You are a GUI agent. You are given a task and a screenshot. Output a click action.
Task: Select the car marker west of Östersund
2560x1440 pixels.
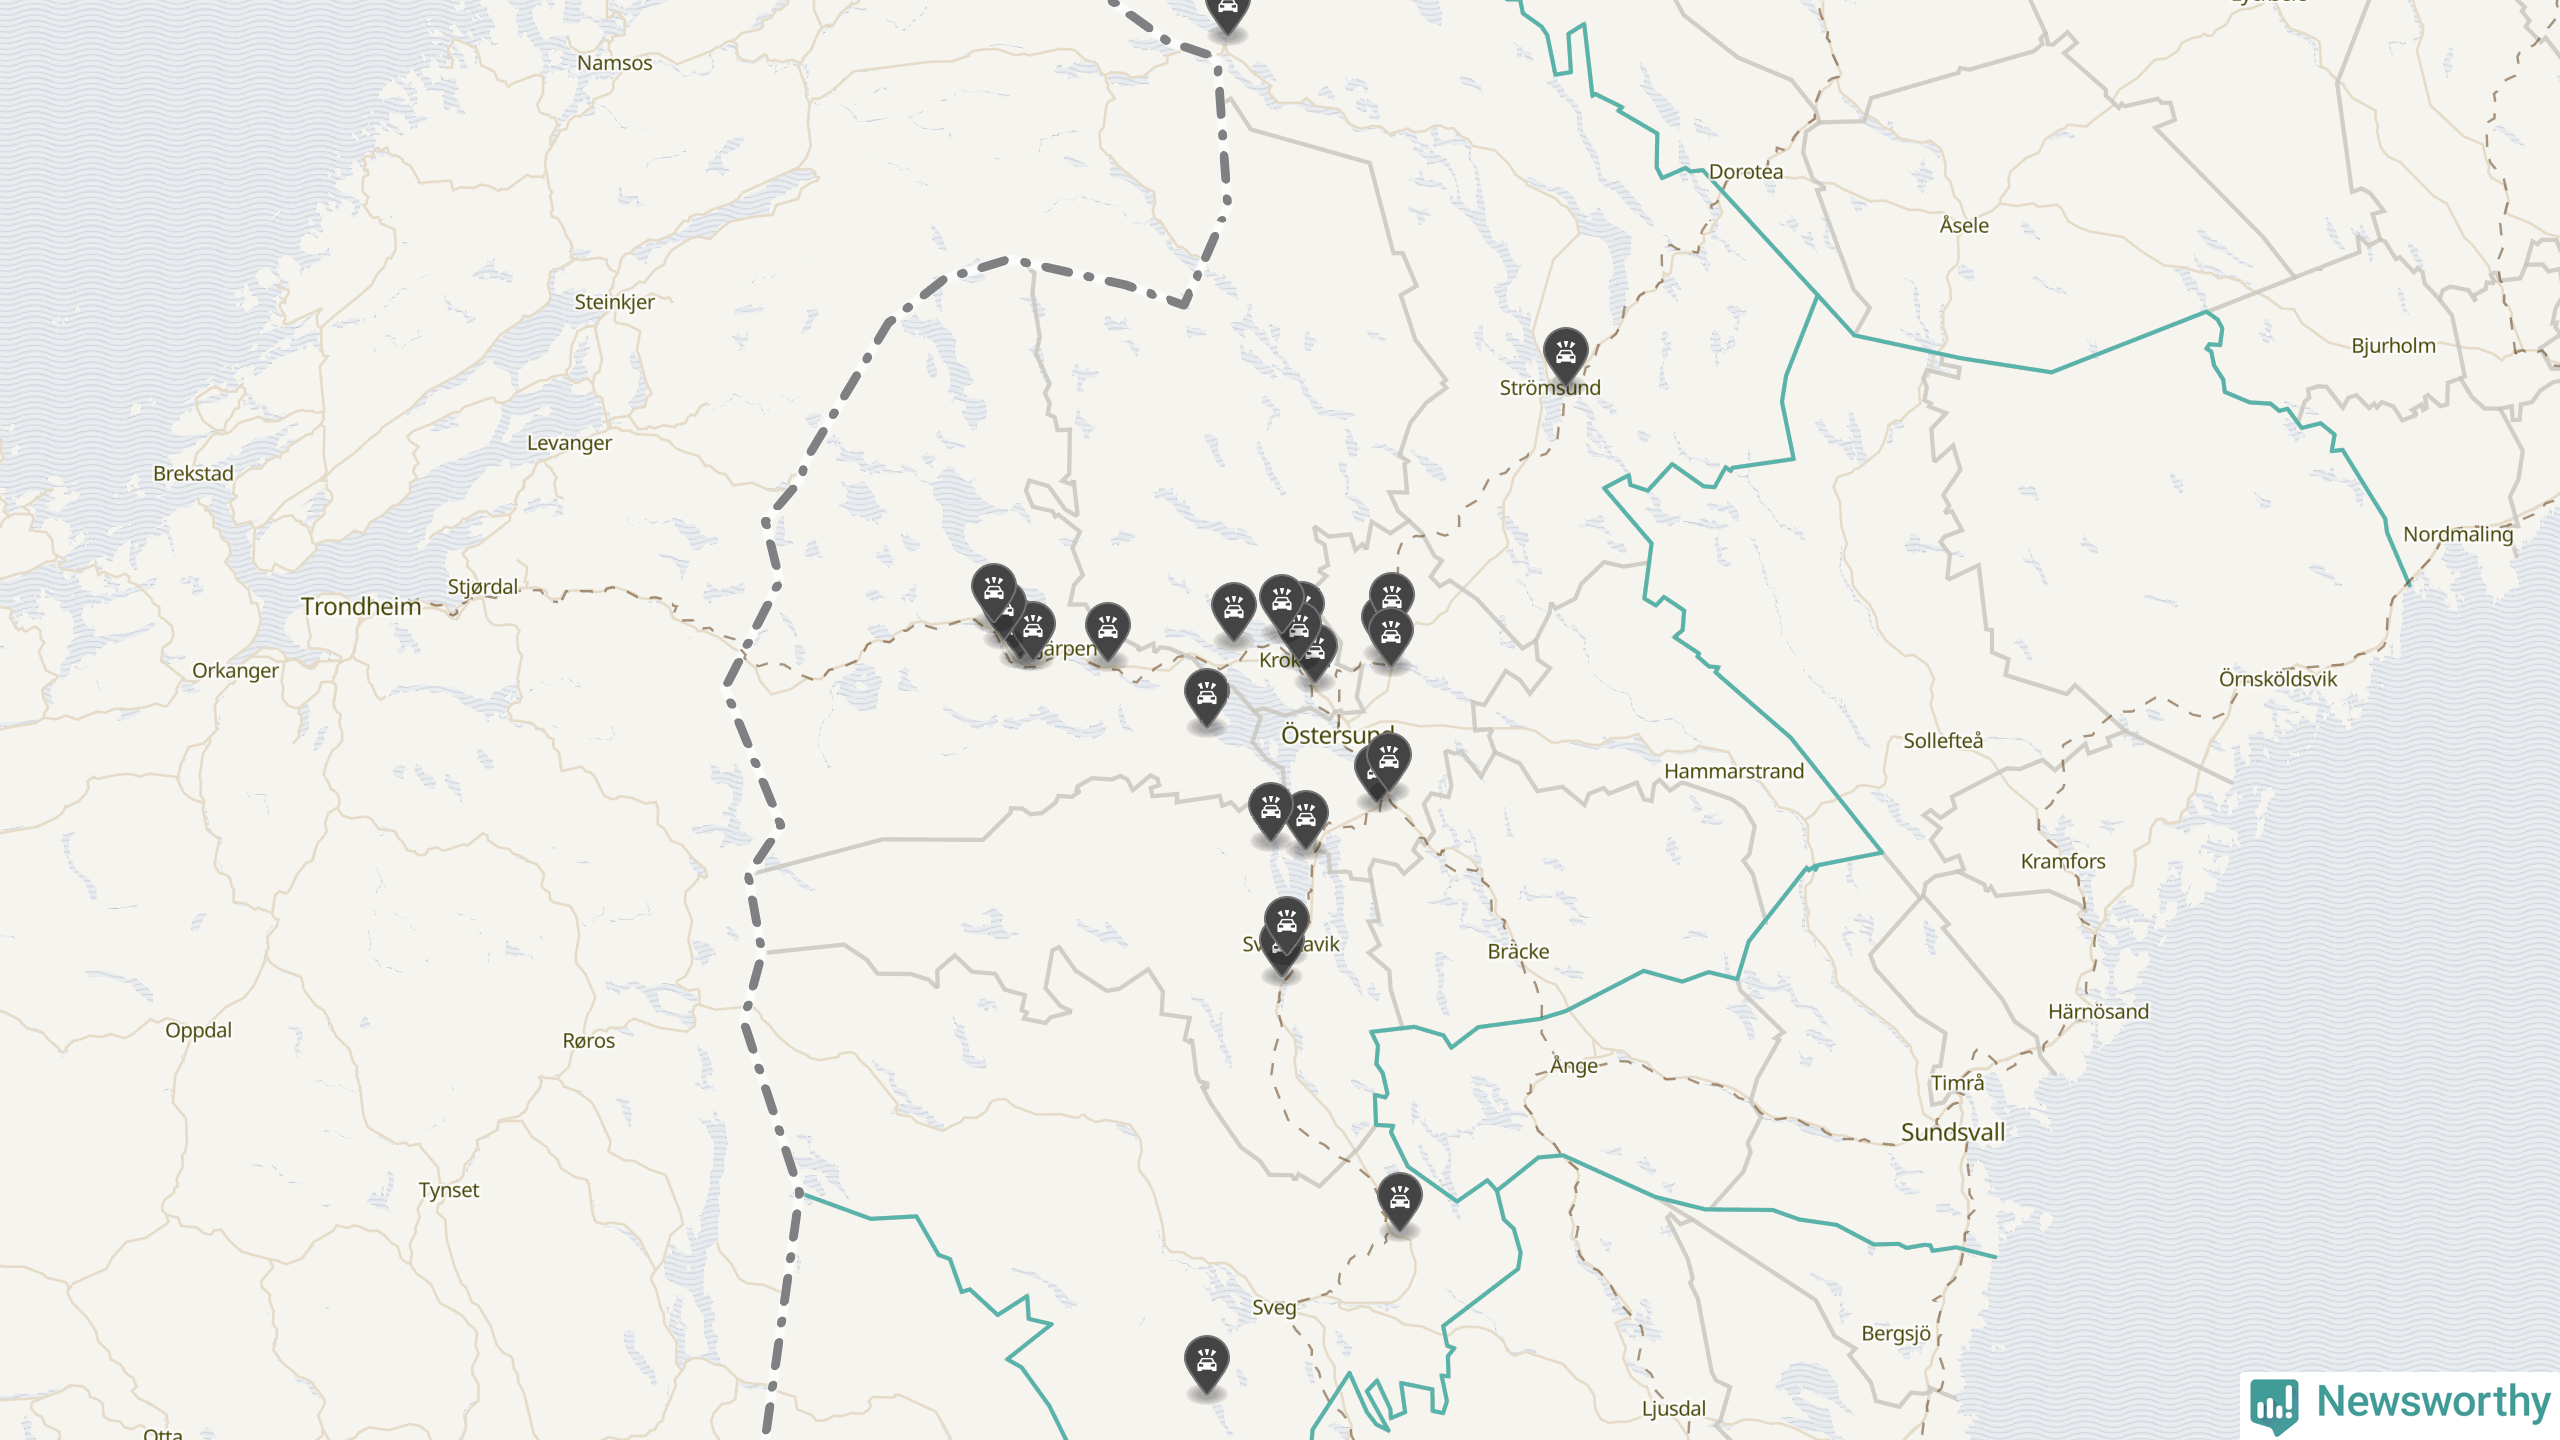(1207, 696)
